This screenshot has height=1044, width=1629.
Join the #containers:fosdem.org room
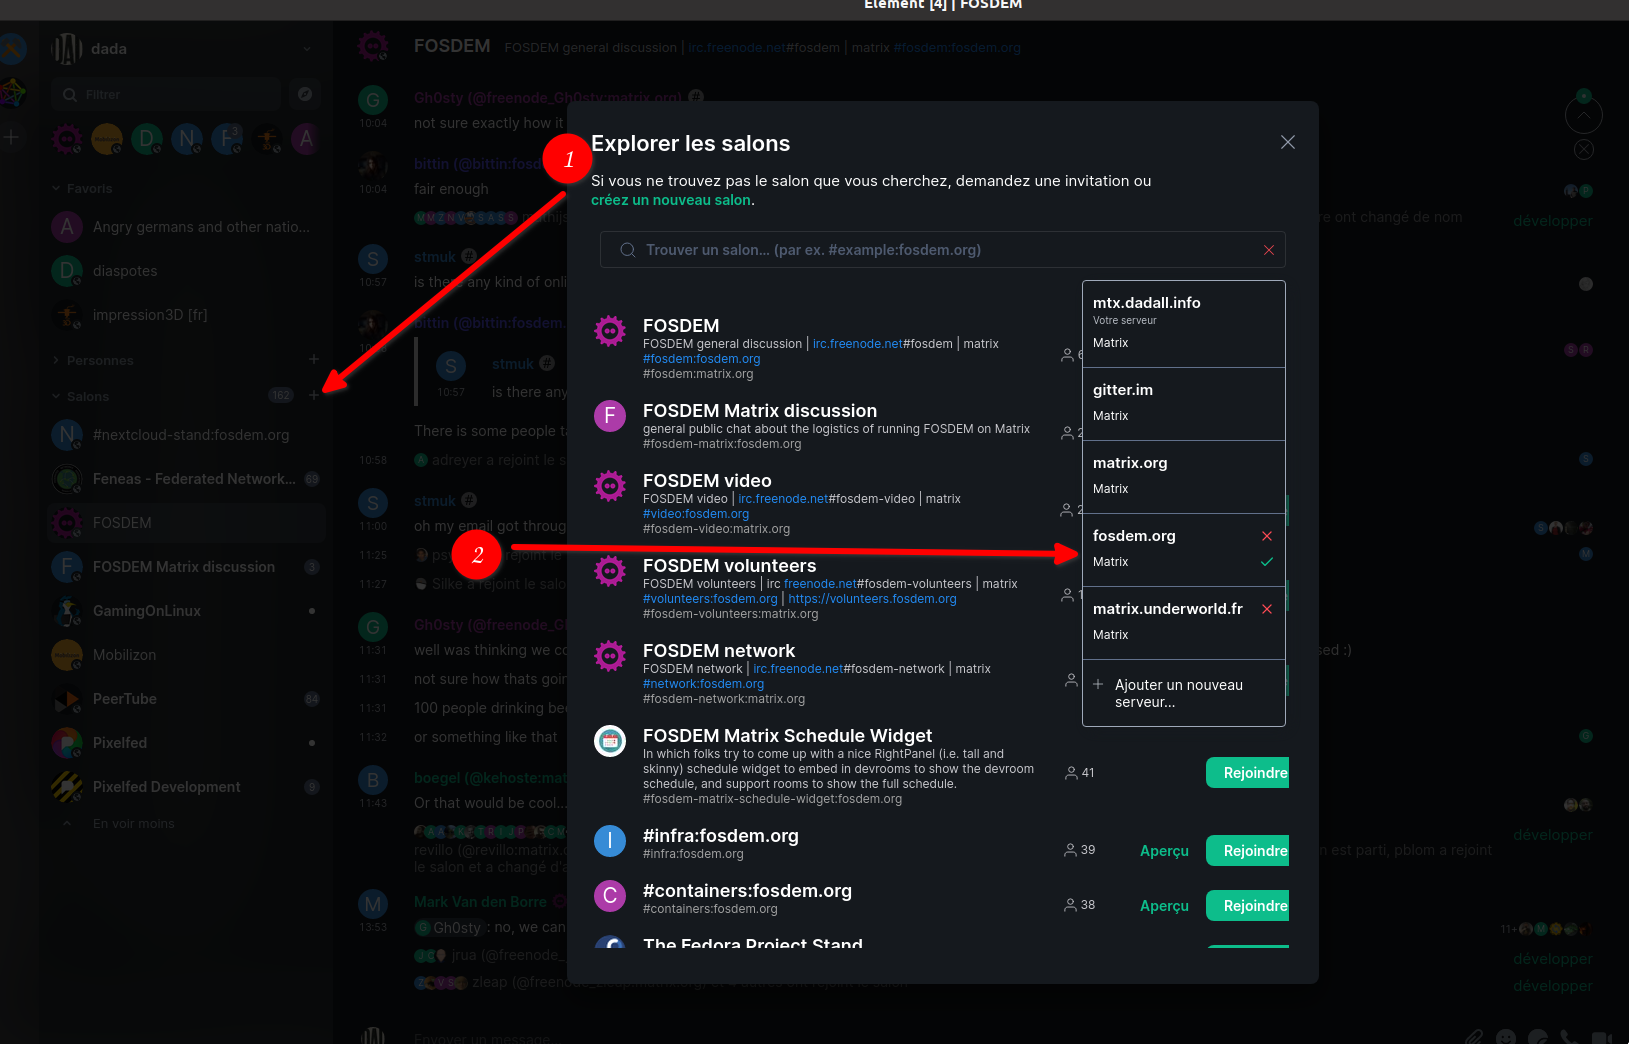click(x=1248, y=906)
